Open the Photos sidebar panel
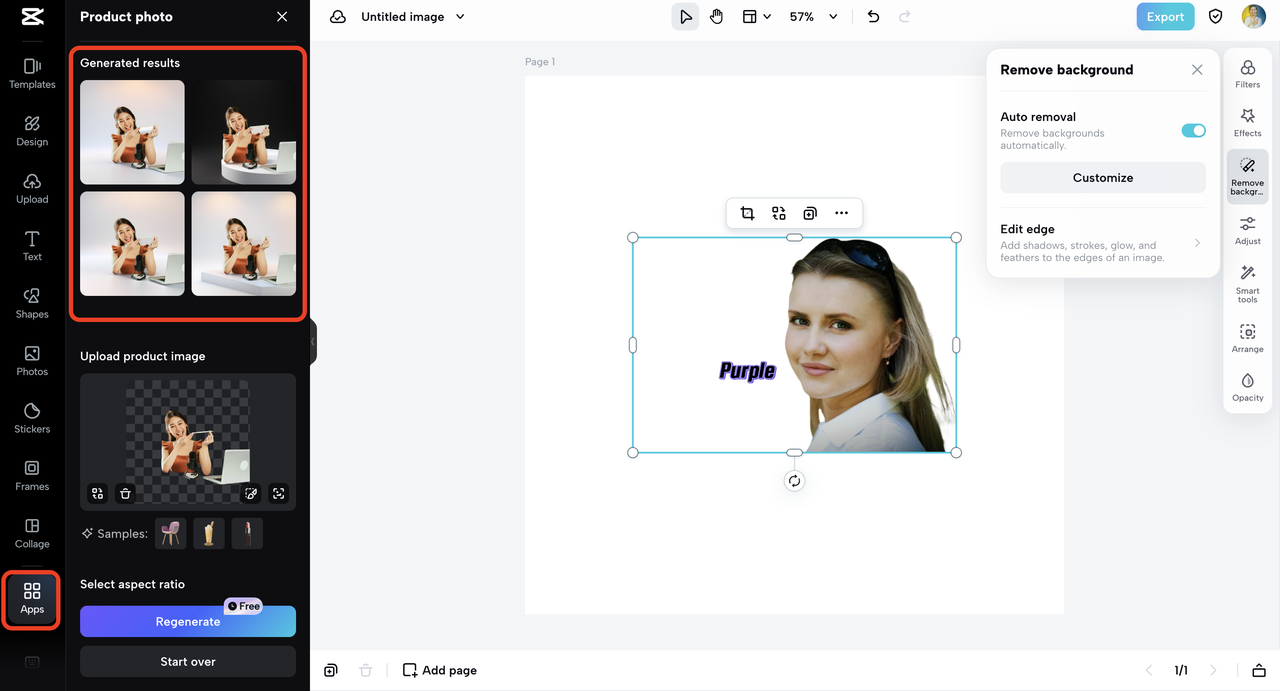Image resolution: width=1280 pixels, height=691 pixels. coord(32,361)
